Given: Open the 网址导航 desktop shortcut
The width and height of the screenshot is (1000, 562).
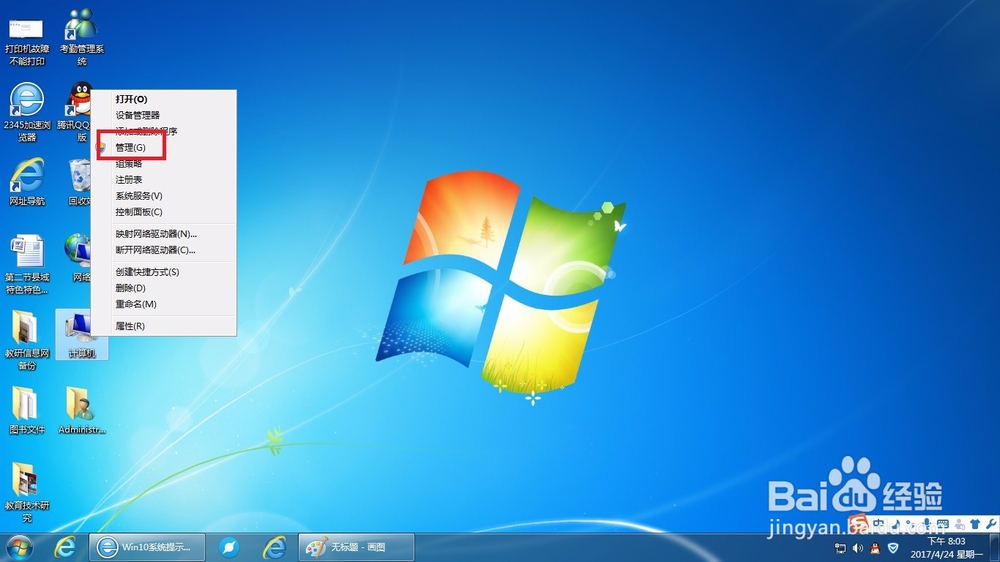Looking at the screenshot, I should point(26,182).
